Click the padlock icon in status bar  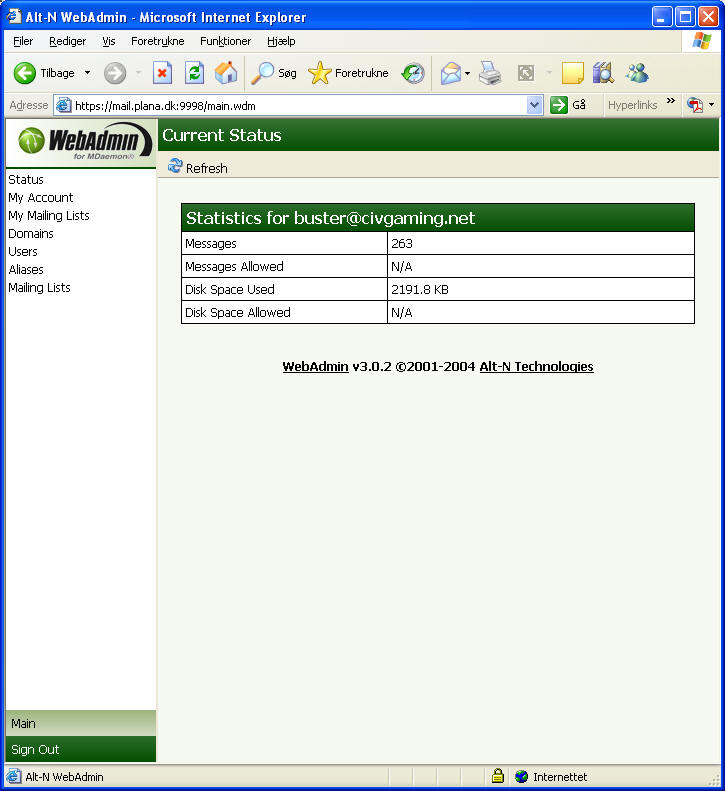point(497,776)
